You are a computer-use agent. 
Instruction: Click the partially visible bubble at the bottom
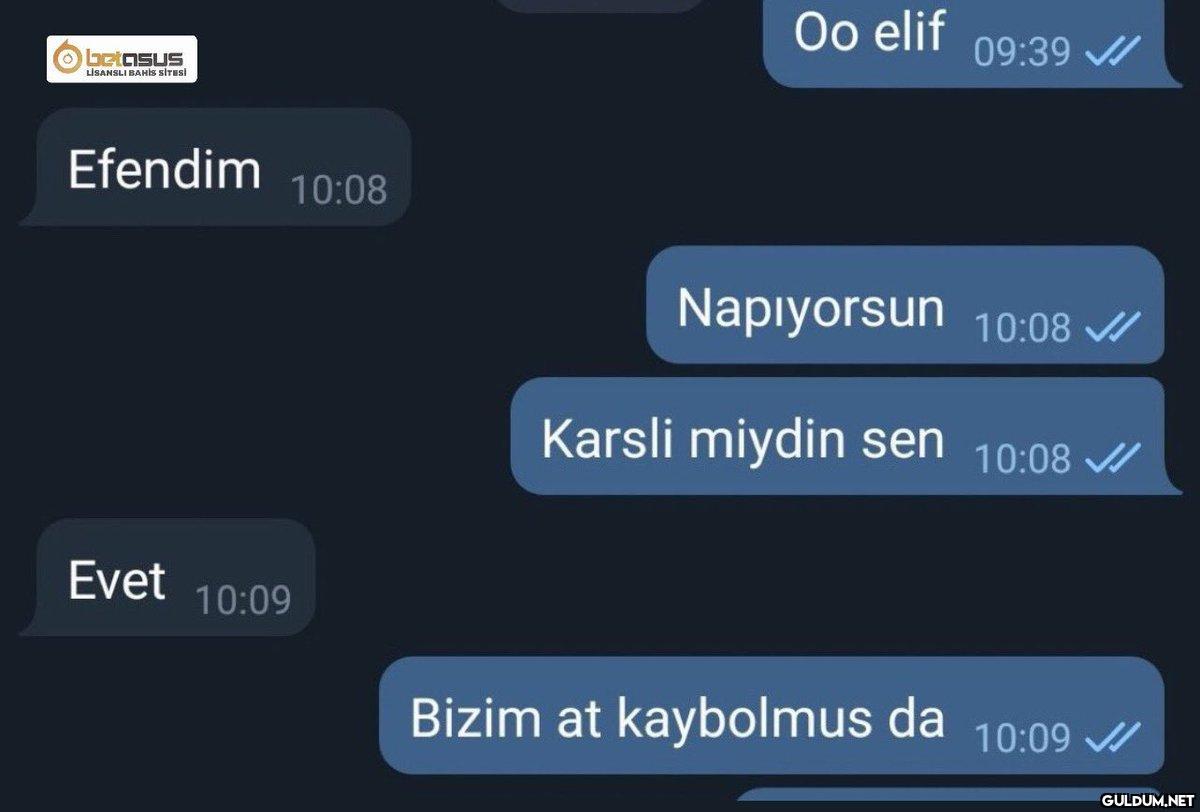[x=915, y=799]
